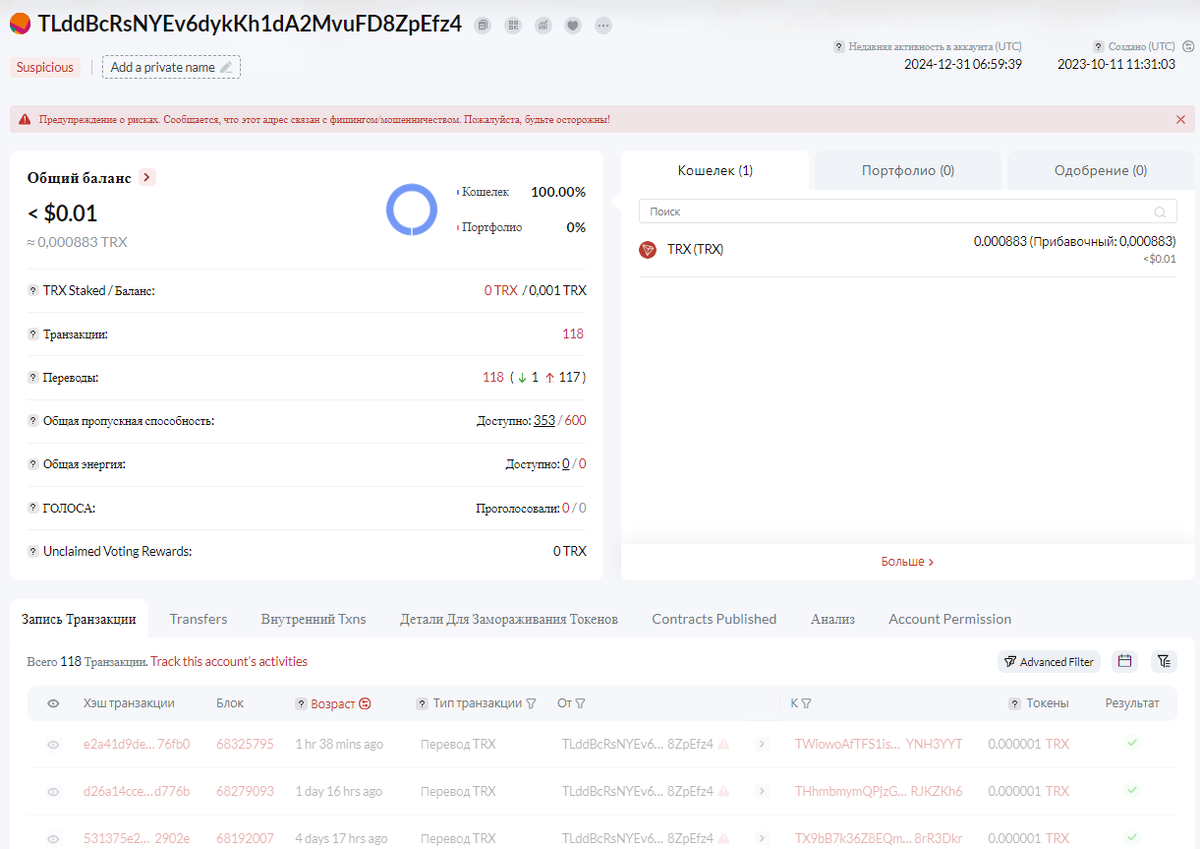The height and width of the screenshot is (849, 1200).
Task: Click help icon for 'TRX Staked / Баланс'
Action: 33,291
